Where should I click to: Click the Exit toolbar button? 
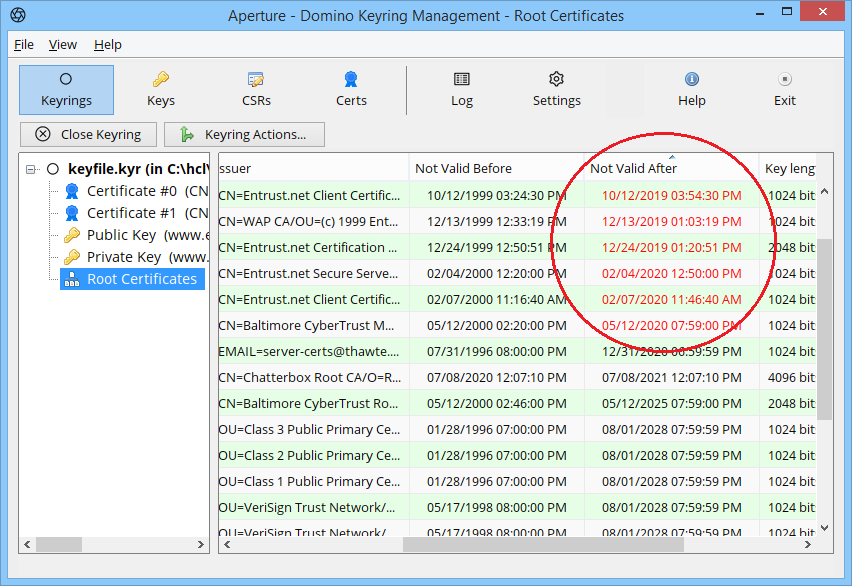point(785,90)
